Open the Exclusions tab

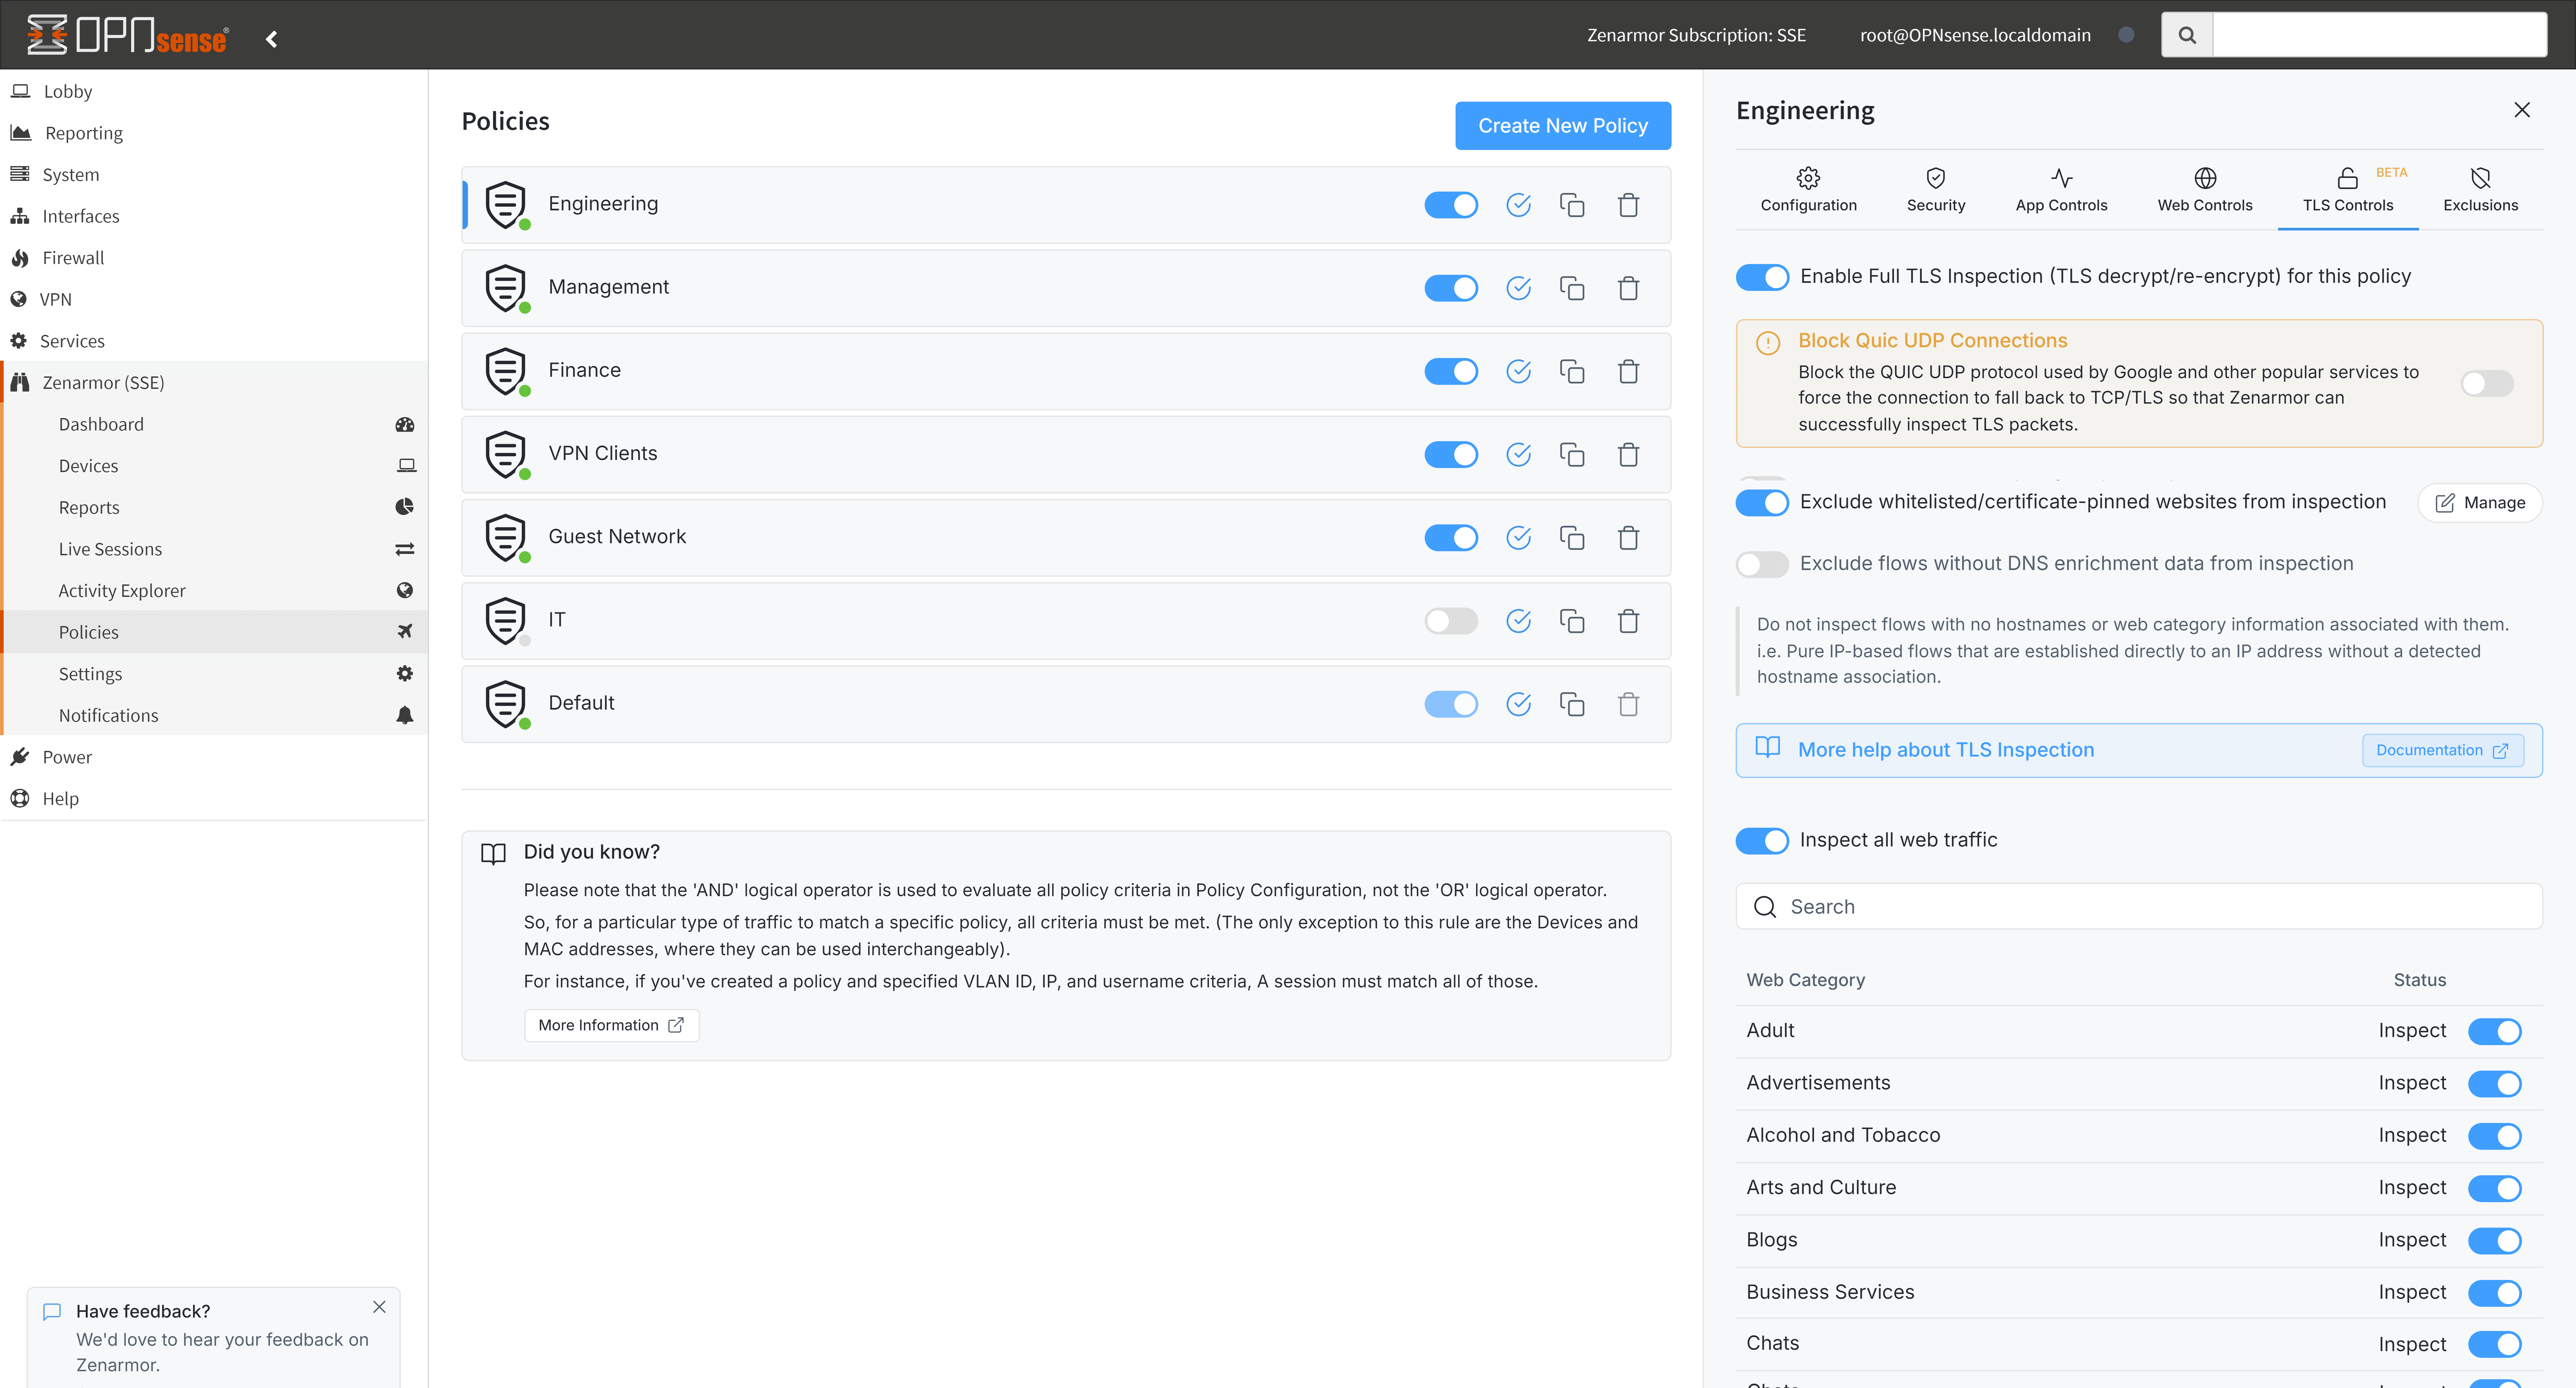pyautogui.click(x=2480, y=190)
